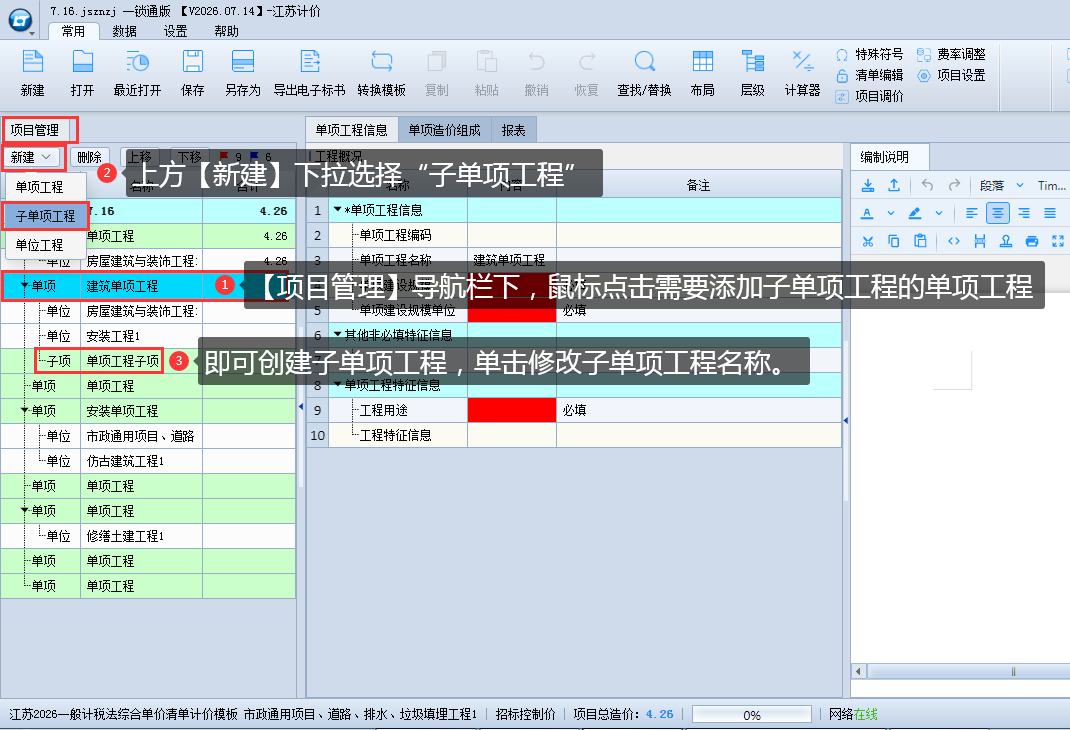The width and height of the screenshot is (1070, 730).
Task: Click the 删除 button in 项目管理
Action: point(89,158)
